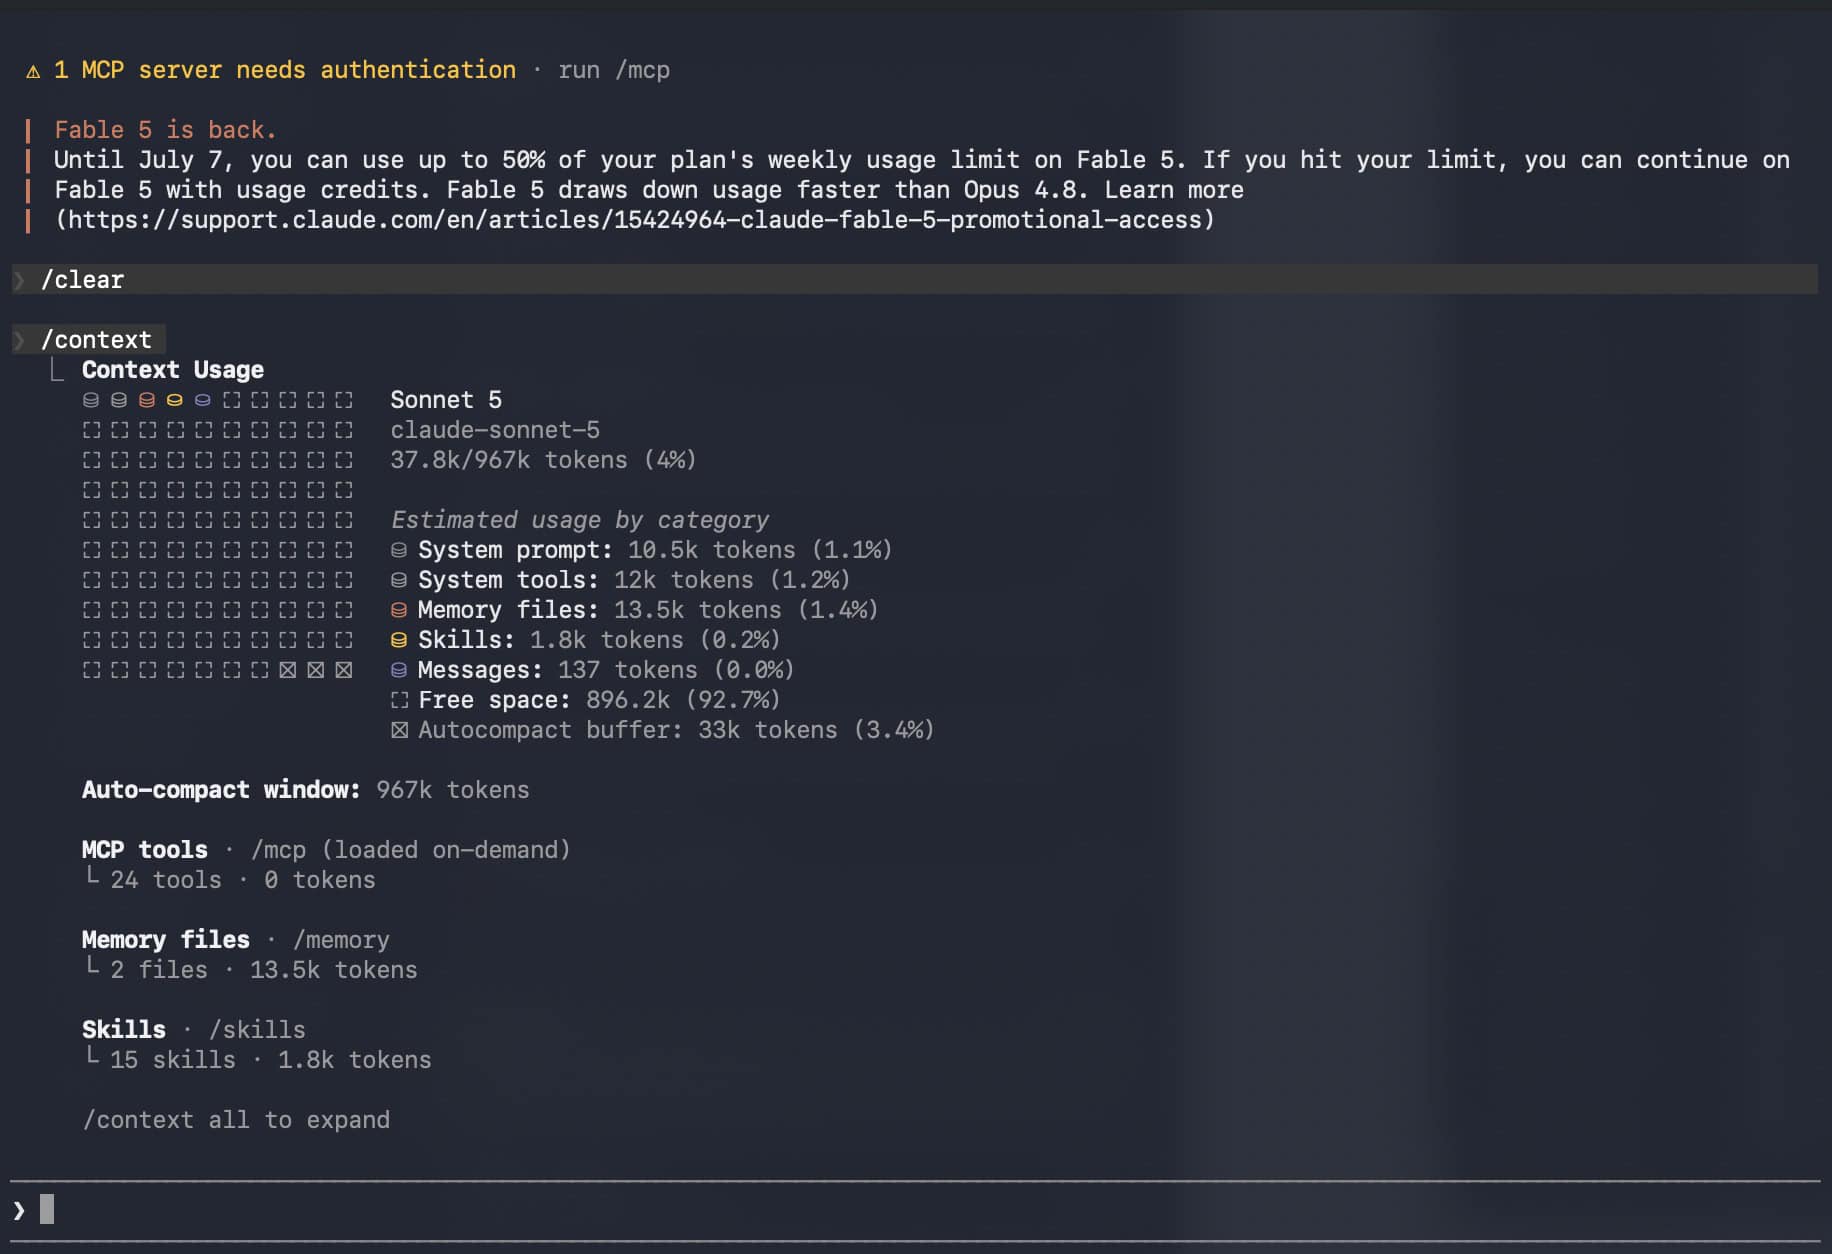Click '1 MCP server needs authentication' text

coord(285,70)
